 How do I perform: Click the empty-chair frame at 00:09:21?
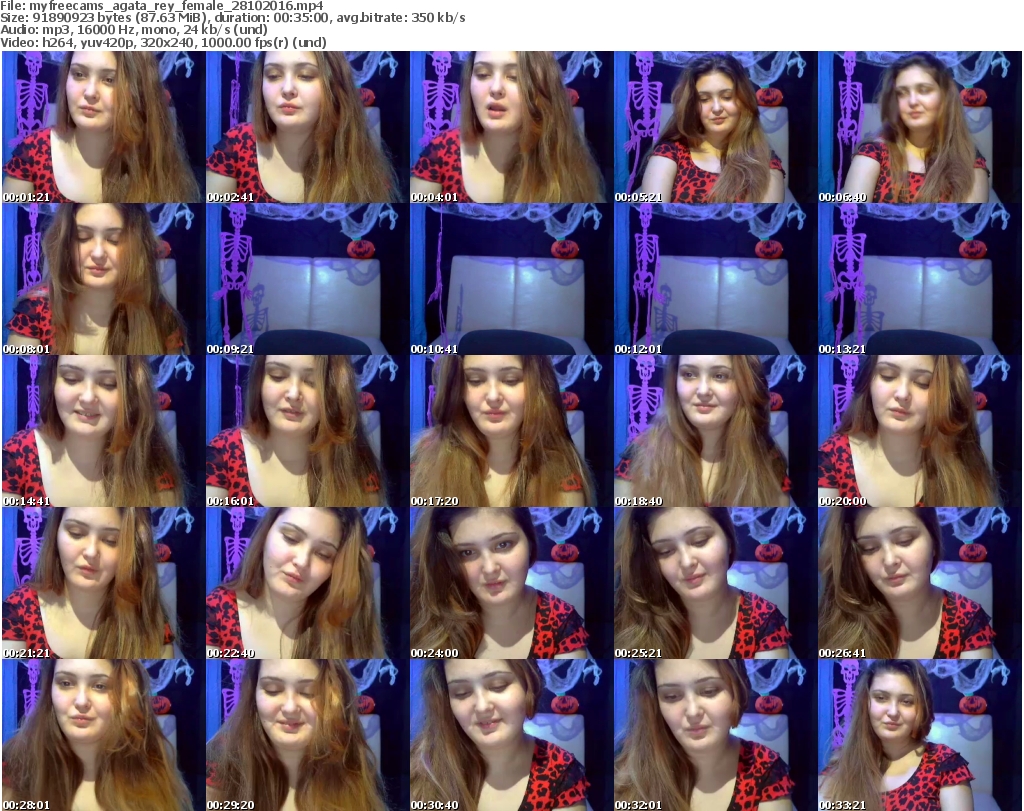(x=306, y=279)
